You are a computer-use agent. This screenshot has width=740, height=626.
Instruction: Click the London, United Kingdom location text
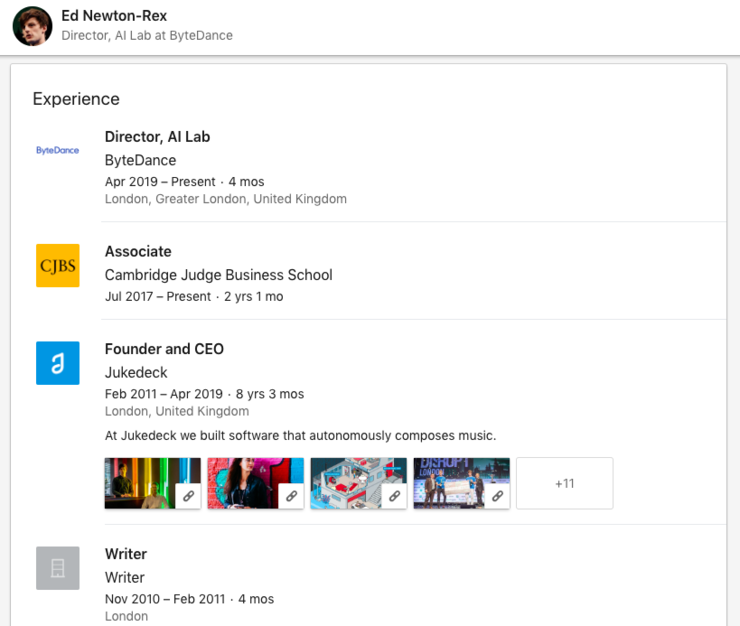[177, 411]
